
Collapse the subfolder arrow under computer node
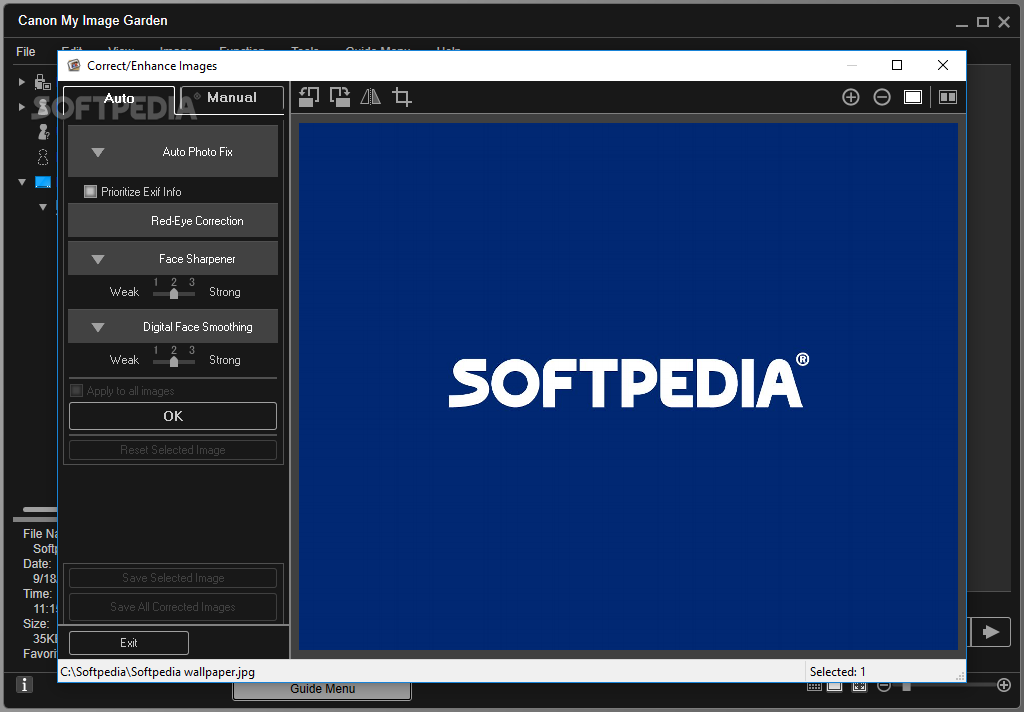tap(42, 207)
